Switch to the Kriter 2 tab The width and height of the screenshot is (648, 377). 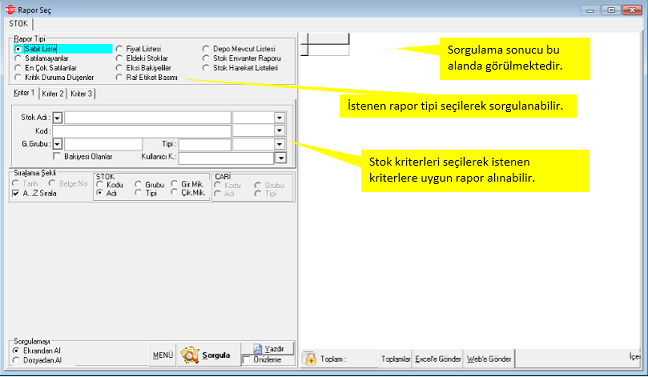click(x=53, y=94)
